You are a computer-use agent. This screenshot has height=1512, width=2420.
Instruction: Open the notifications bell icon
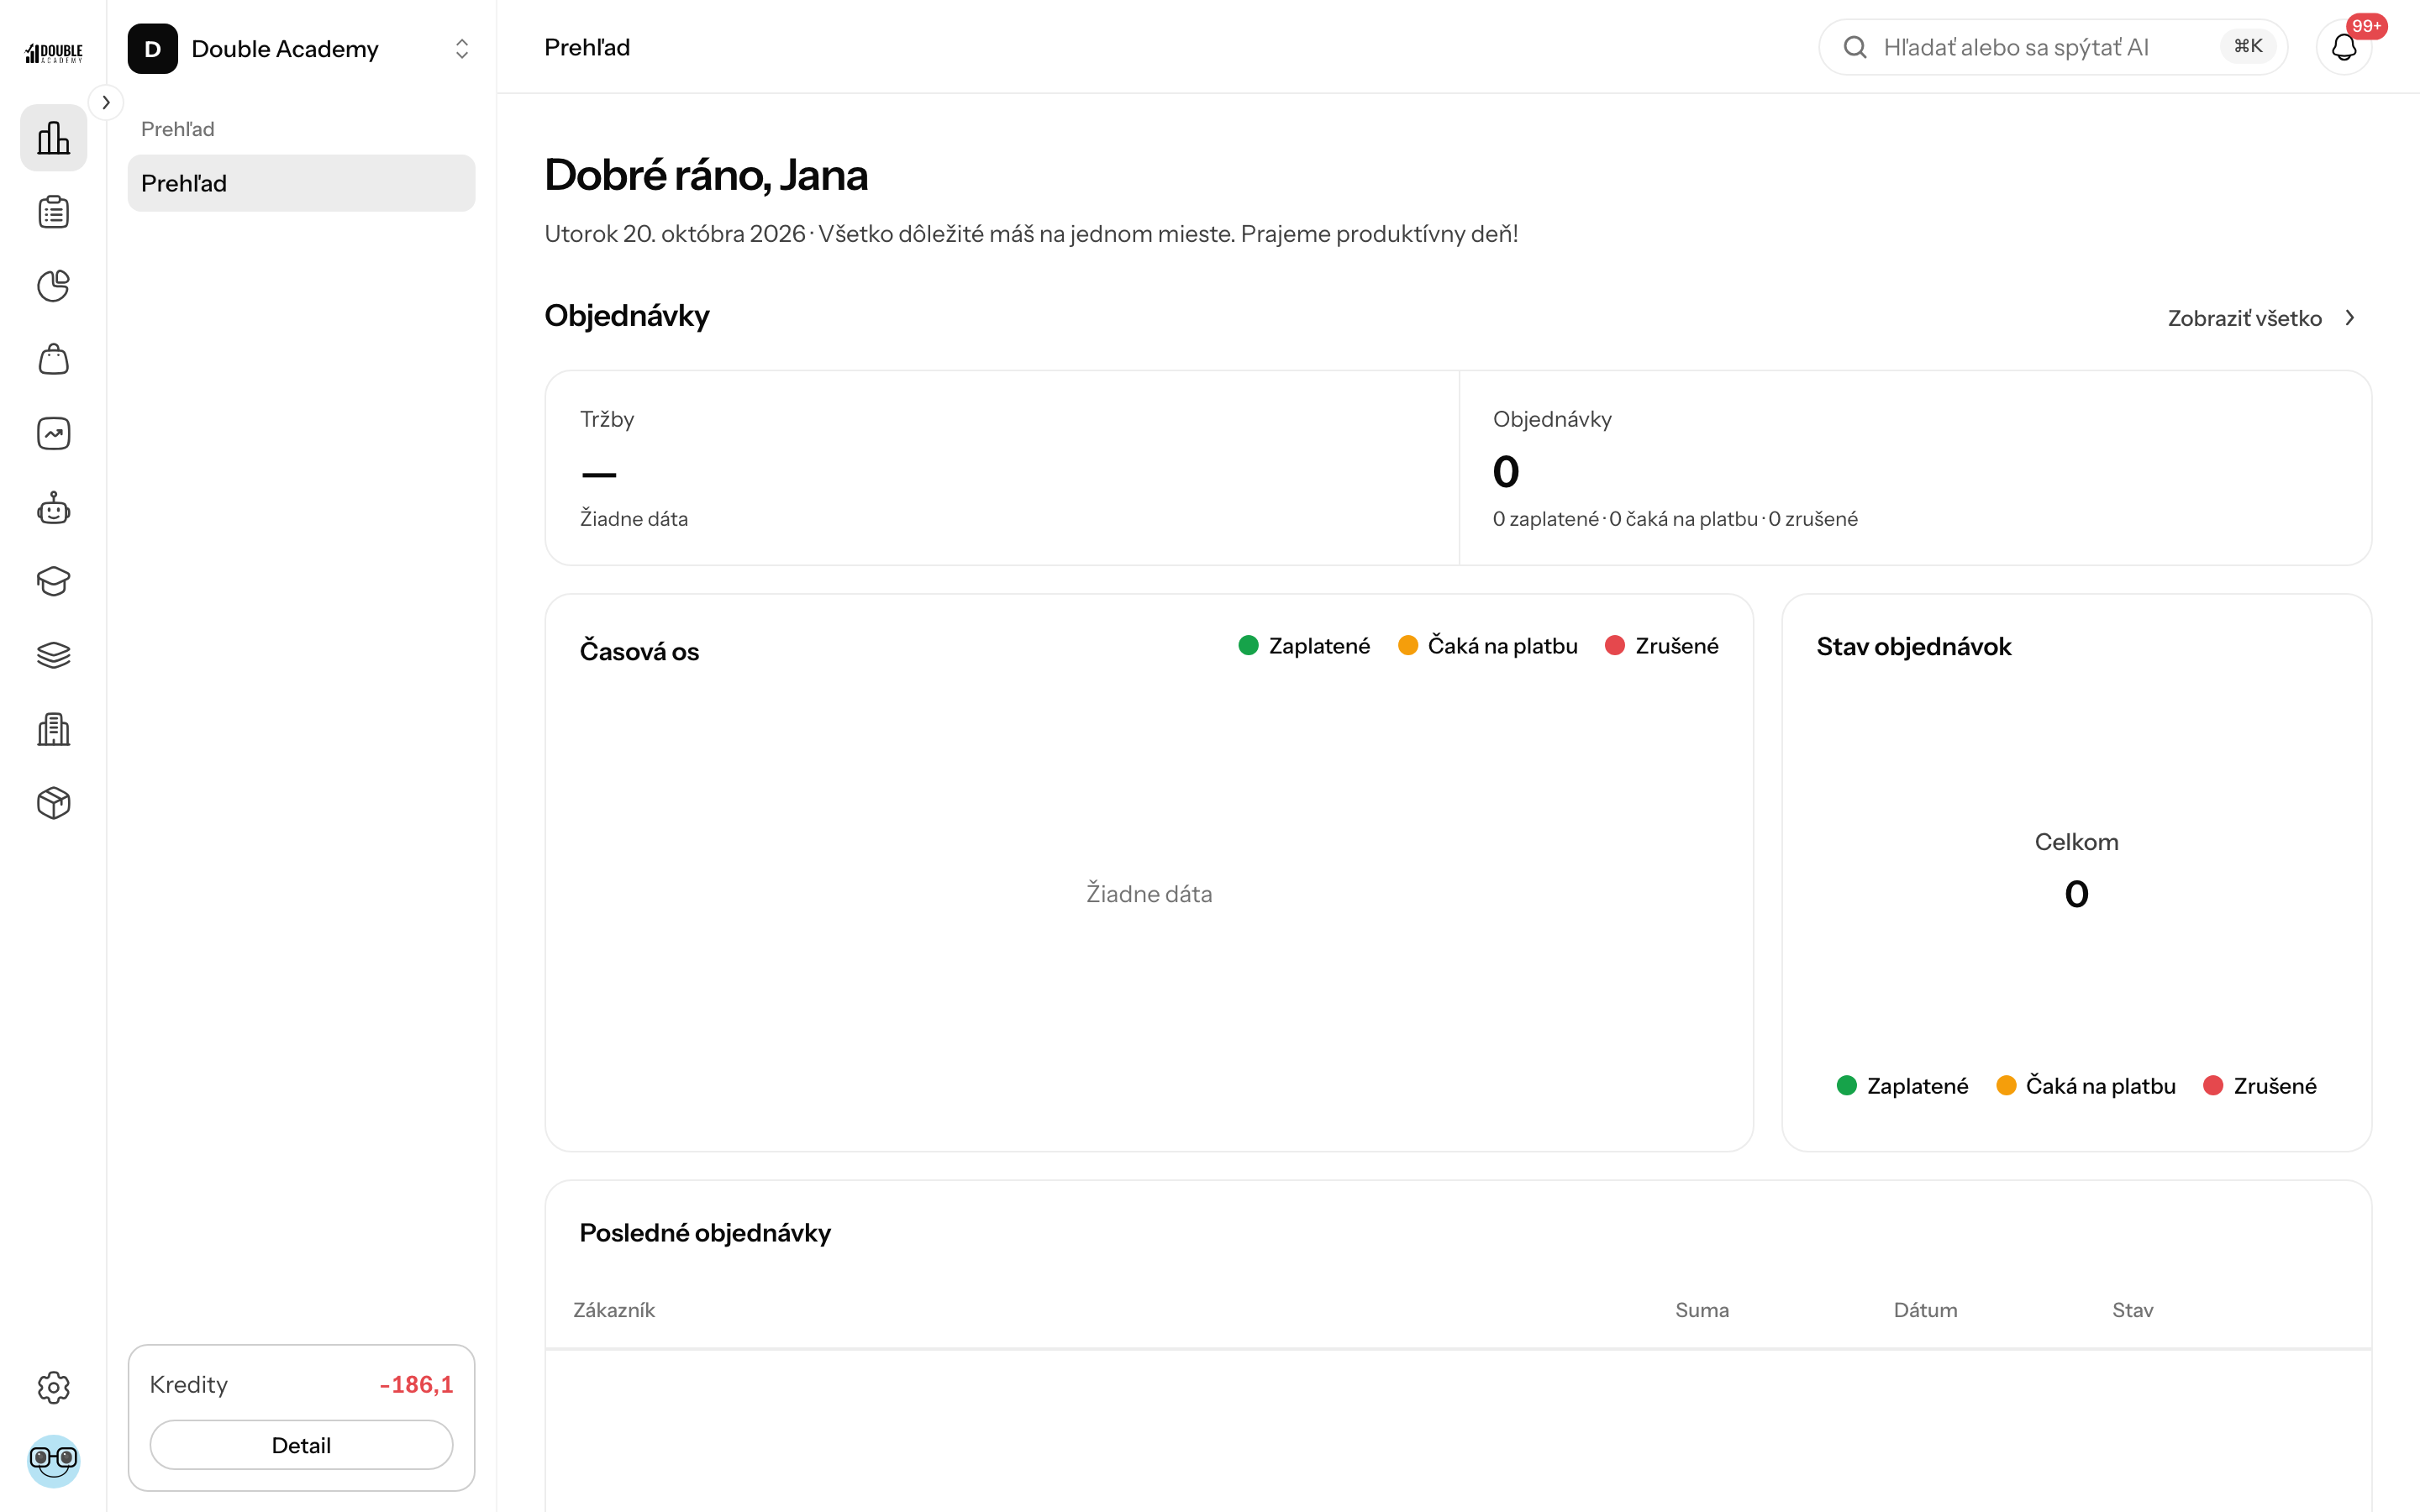[x=2344, y=47]
